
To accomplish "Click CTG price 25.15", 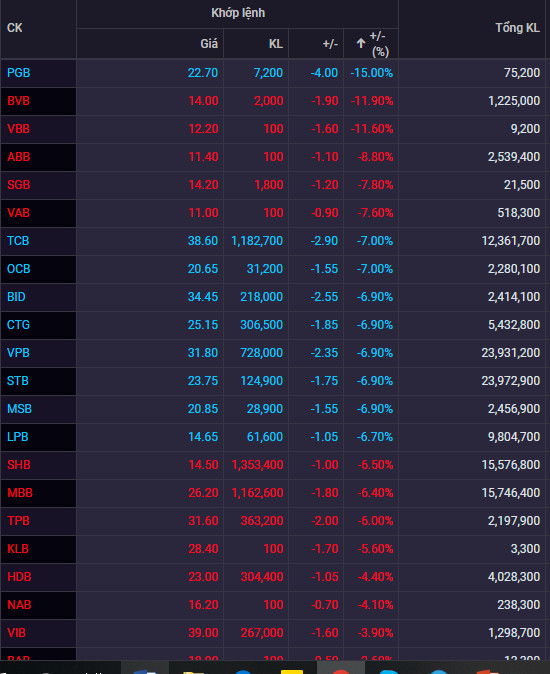I will point(203,325).
